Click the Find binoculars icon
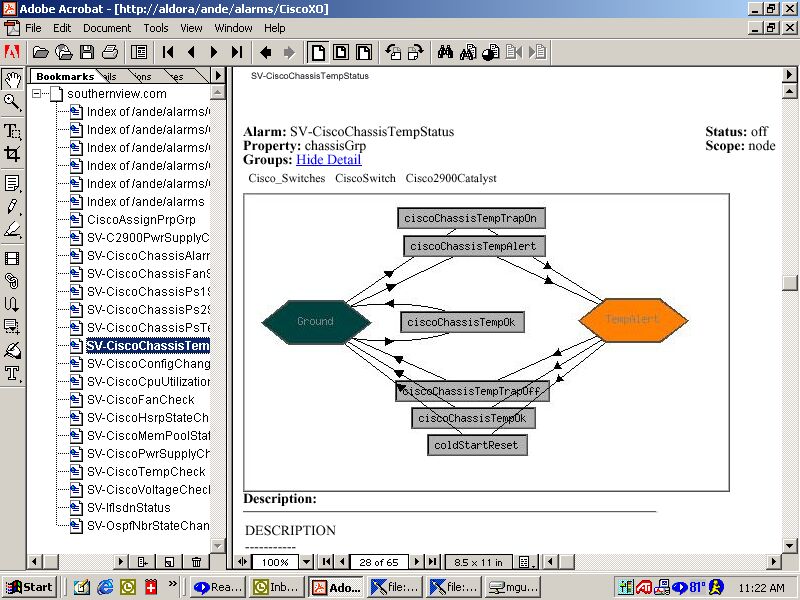The height and width of the screenshot is (600, 800). point(445,53)
